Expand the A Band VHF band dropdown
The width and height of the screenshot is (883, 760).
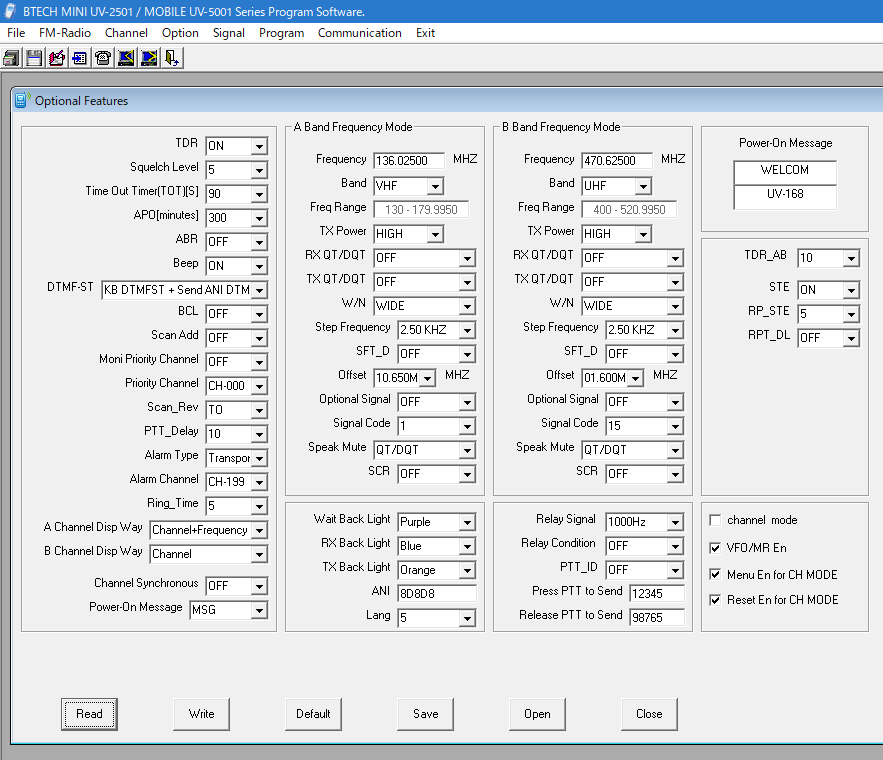435,186
